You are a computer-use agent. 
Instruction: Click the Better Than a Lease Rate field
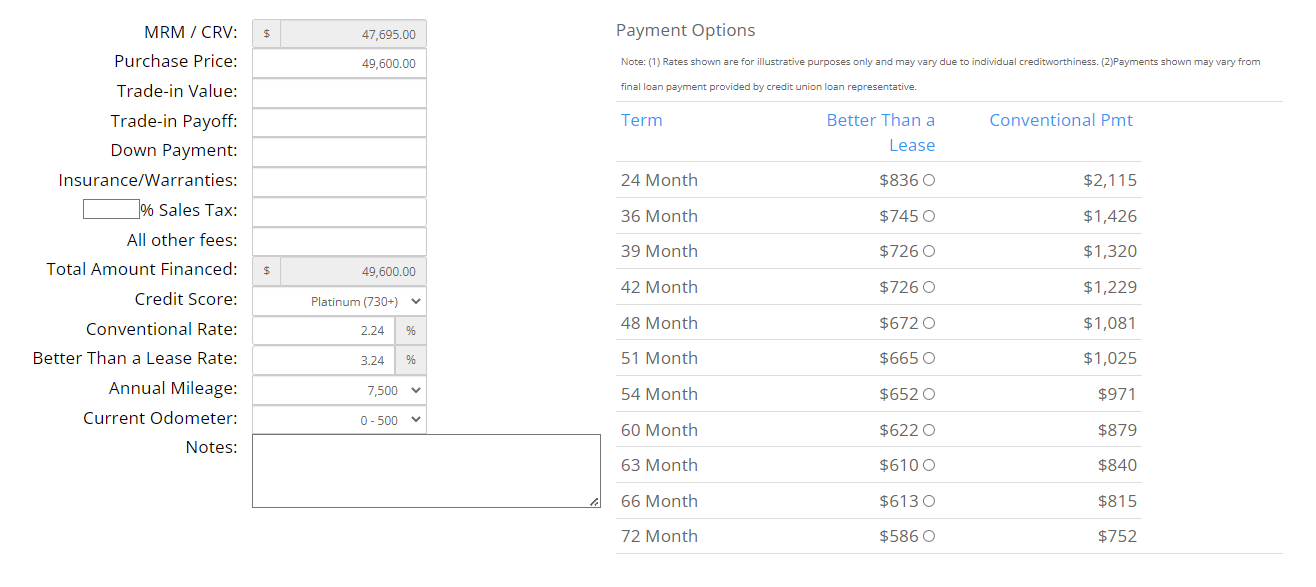click(324, 359)
